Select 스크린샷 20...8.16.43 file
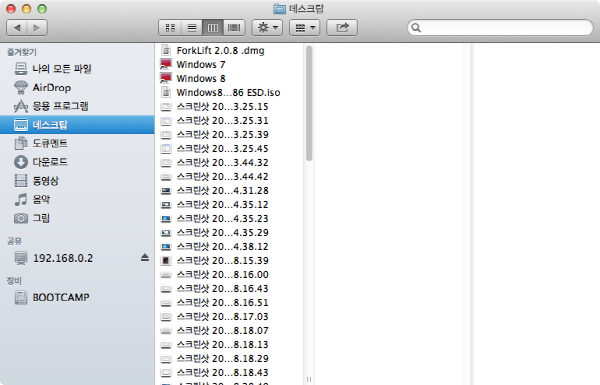Screen dimensions: 600x385 click(230, 288)
